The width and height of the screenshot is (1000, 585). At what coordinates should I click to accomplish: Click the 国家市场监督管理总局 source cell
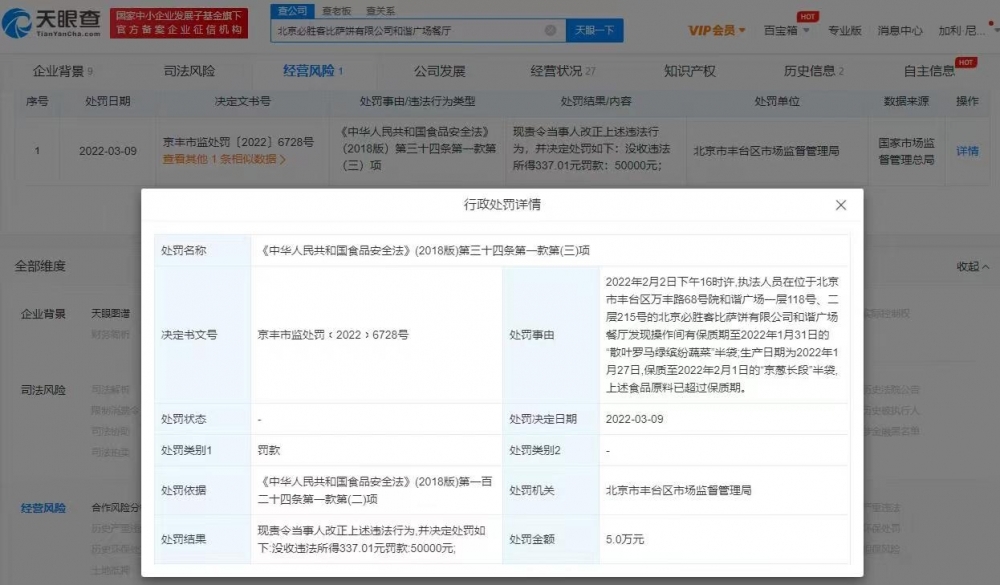pyautogui.click(x=906, y=151)
